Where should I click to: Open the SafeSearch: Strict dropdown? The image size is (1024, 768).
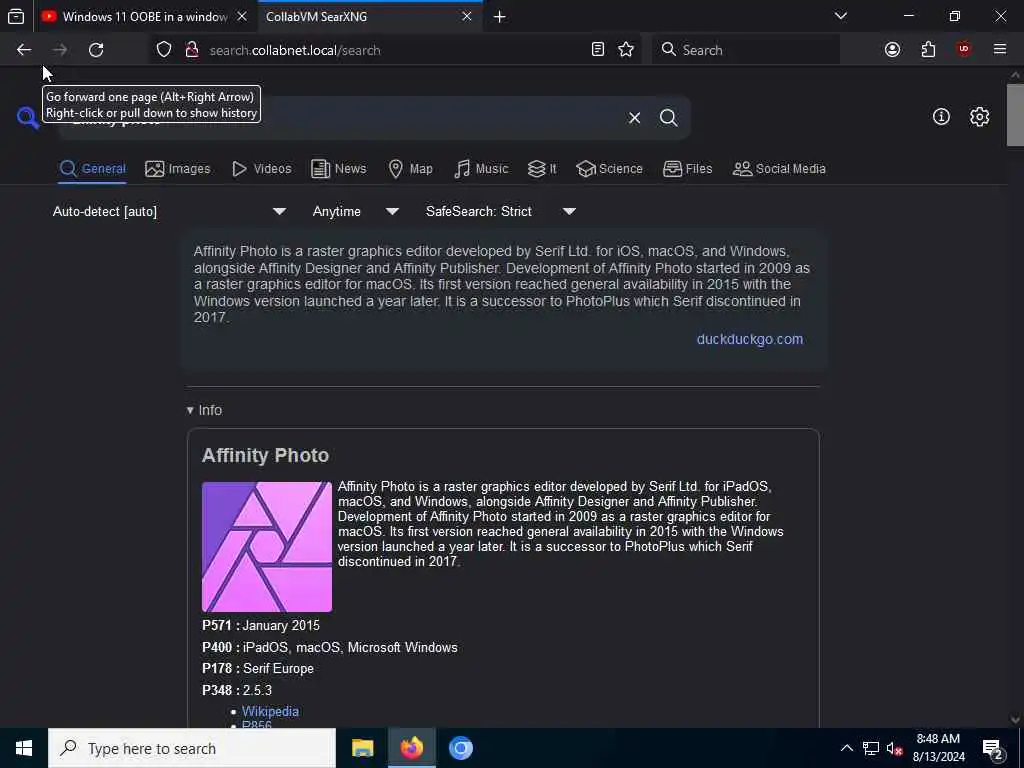coord(500,212)
